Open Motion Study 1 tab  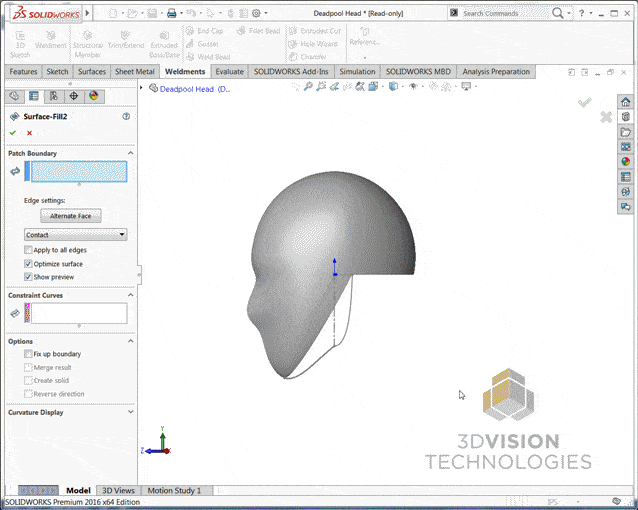174,490
